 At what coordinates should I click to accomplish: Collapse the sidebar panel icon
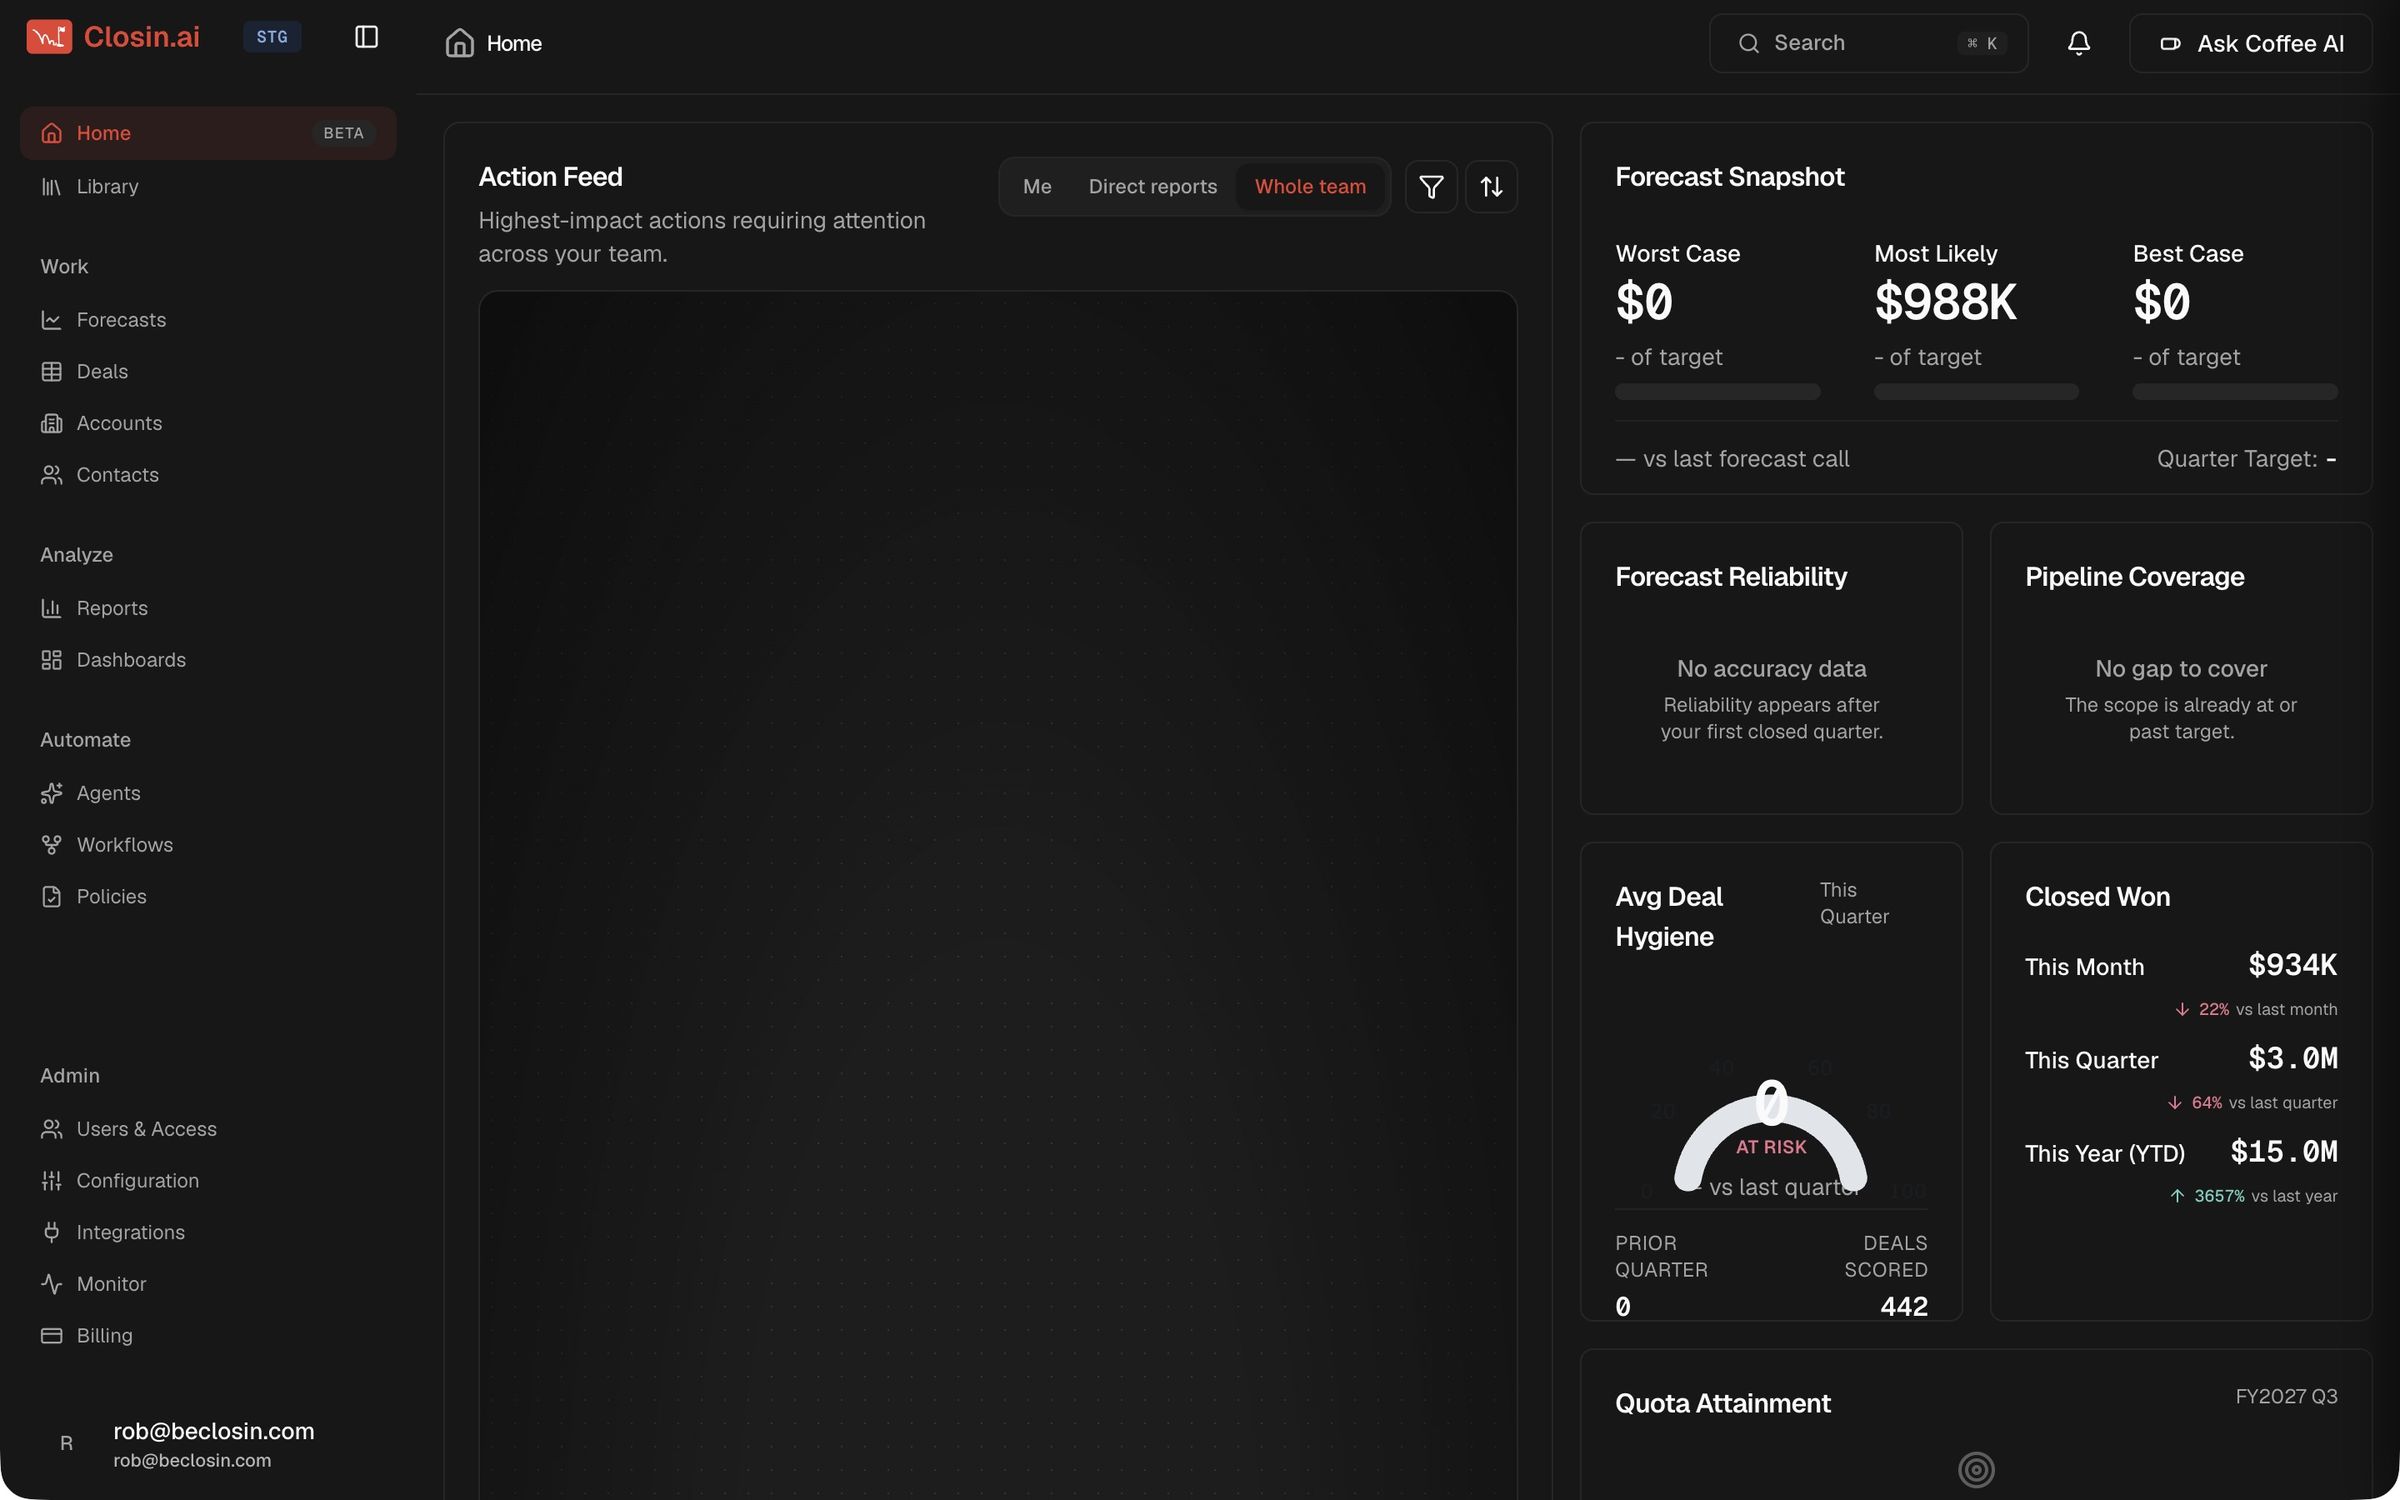[x=366, y=37]
